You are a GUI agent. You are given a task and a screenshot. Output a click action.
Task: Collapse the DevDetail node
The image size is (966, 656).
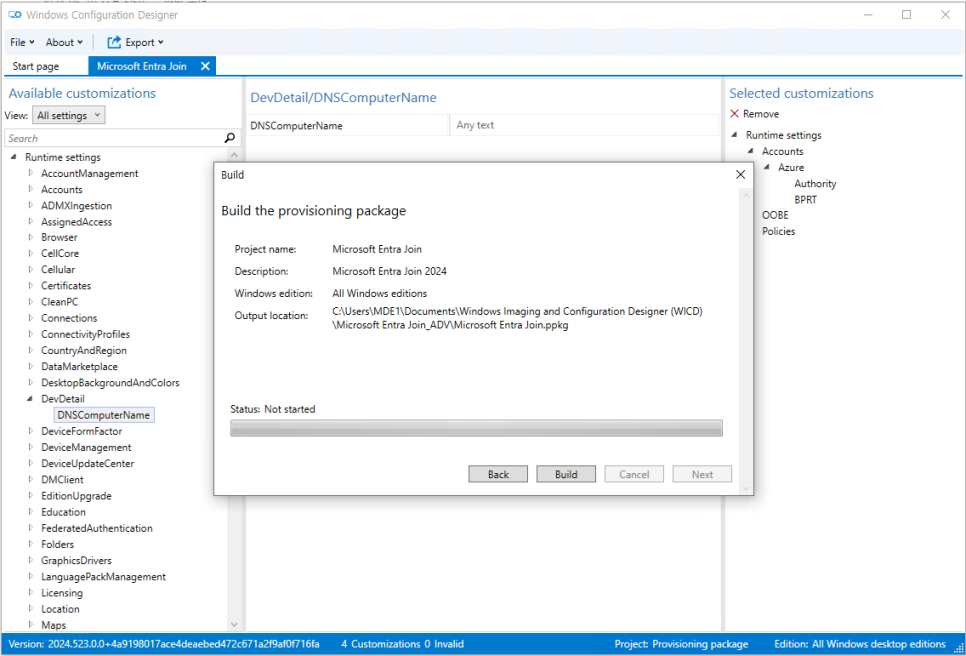click(x=30, y=399)
